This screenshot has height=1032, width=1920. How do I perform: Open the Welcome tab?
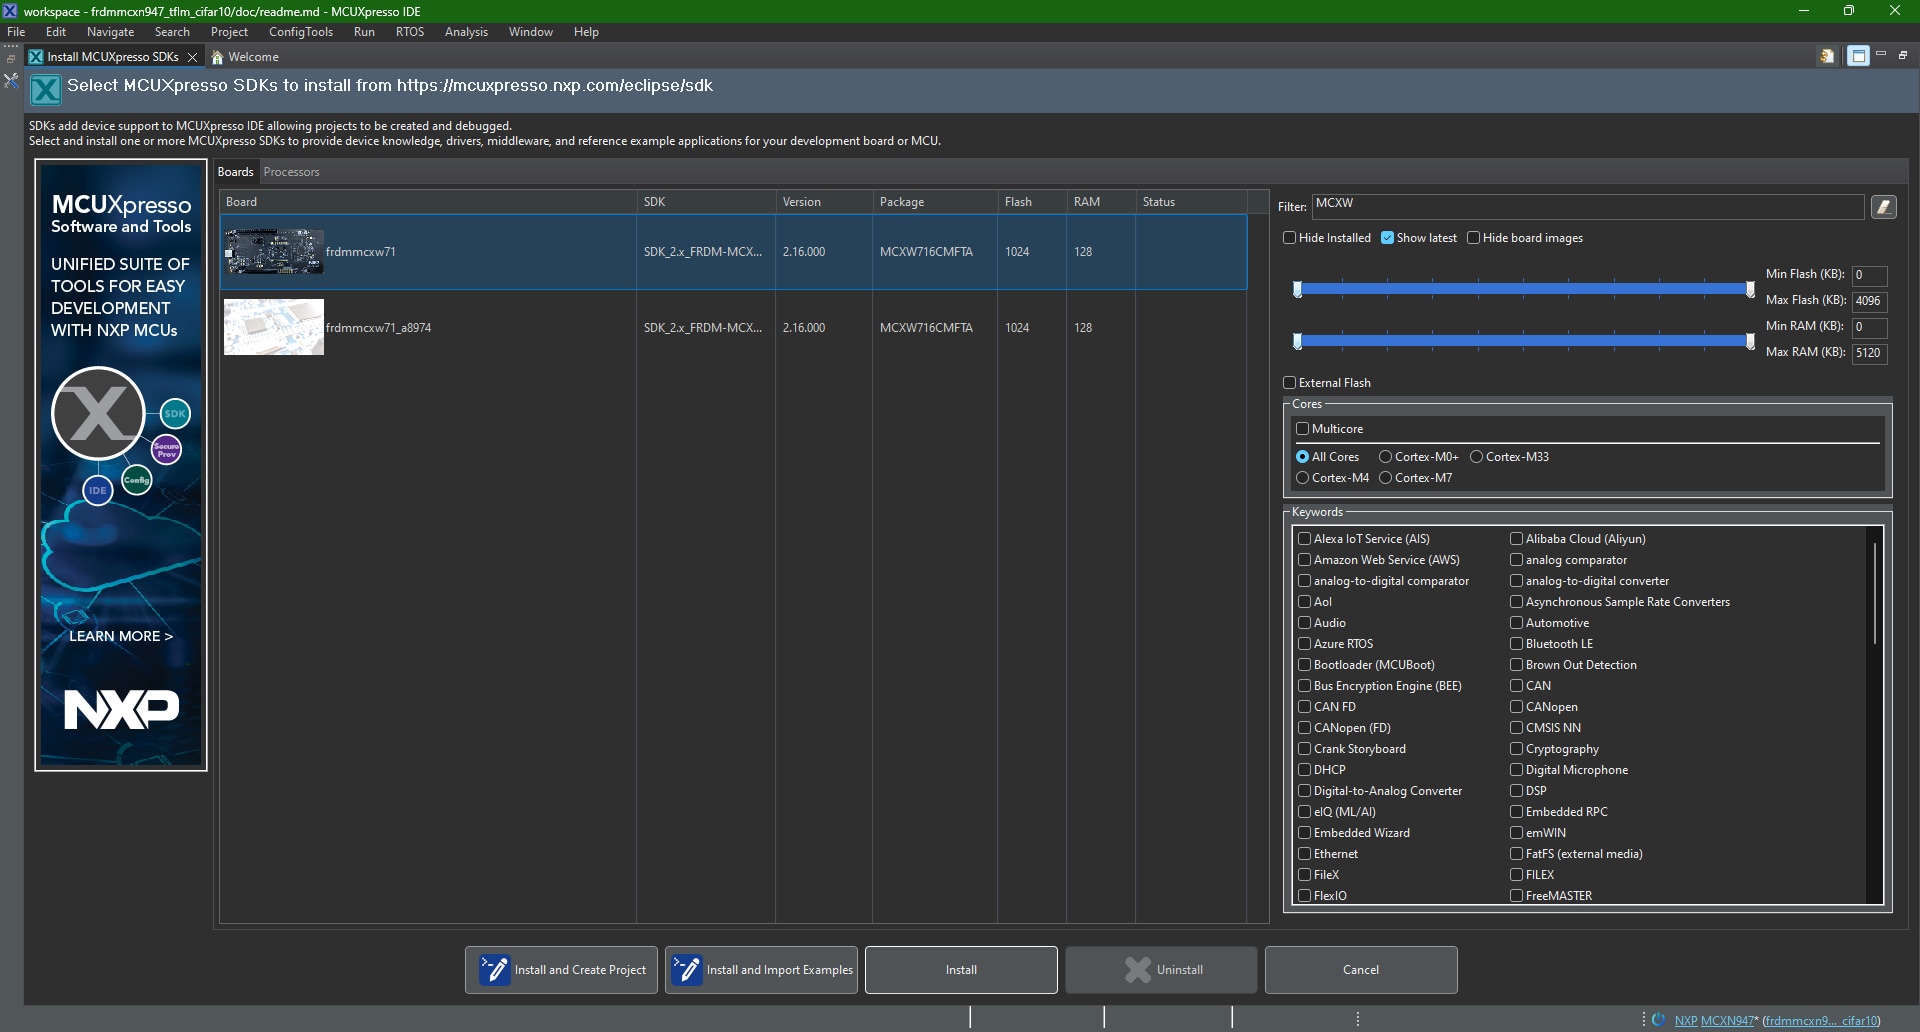[245, 57]
